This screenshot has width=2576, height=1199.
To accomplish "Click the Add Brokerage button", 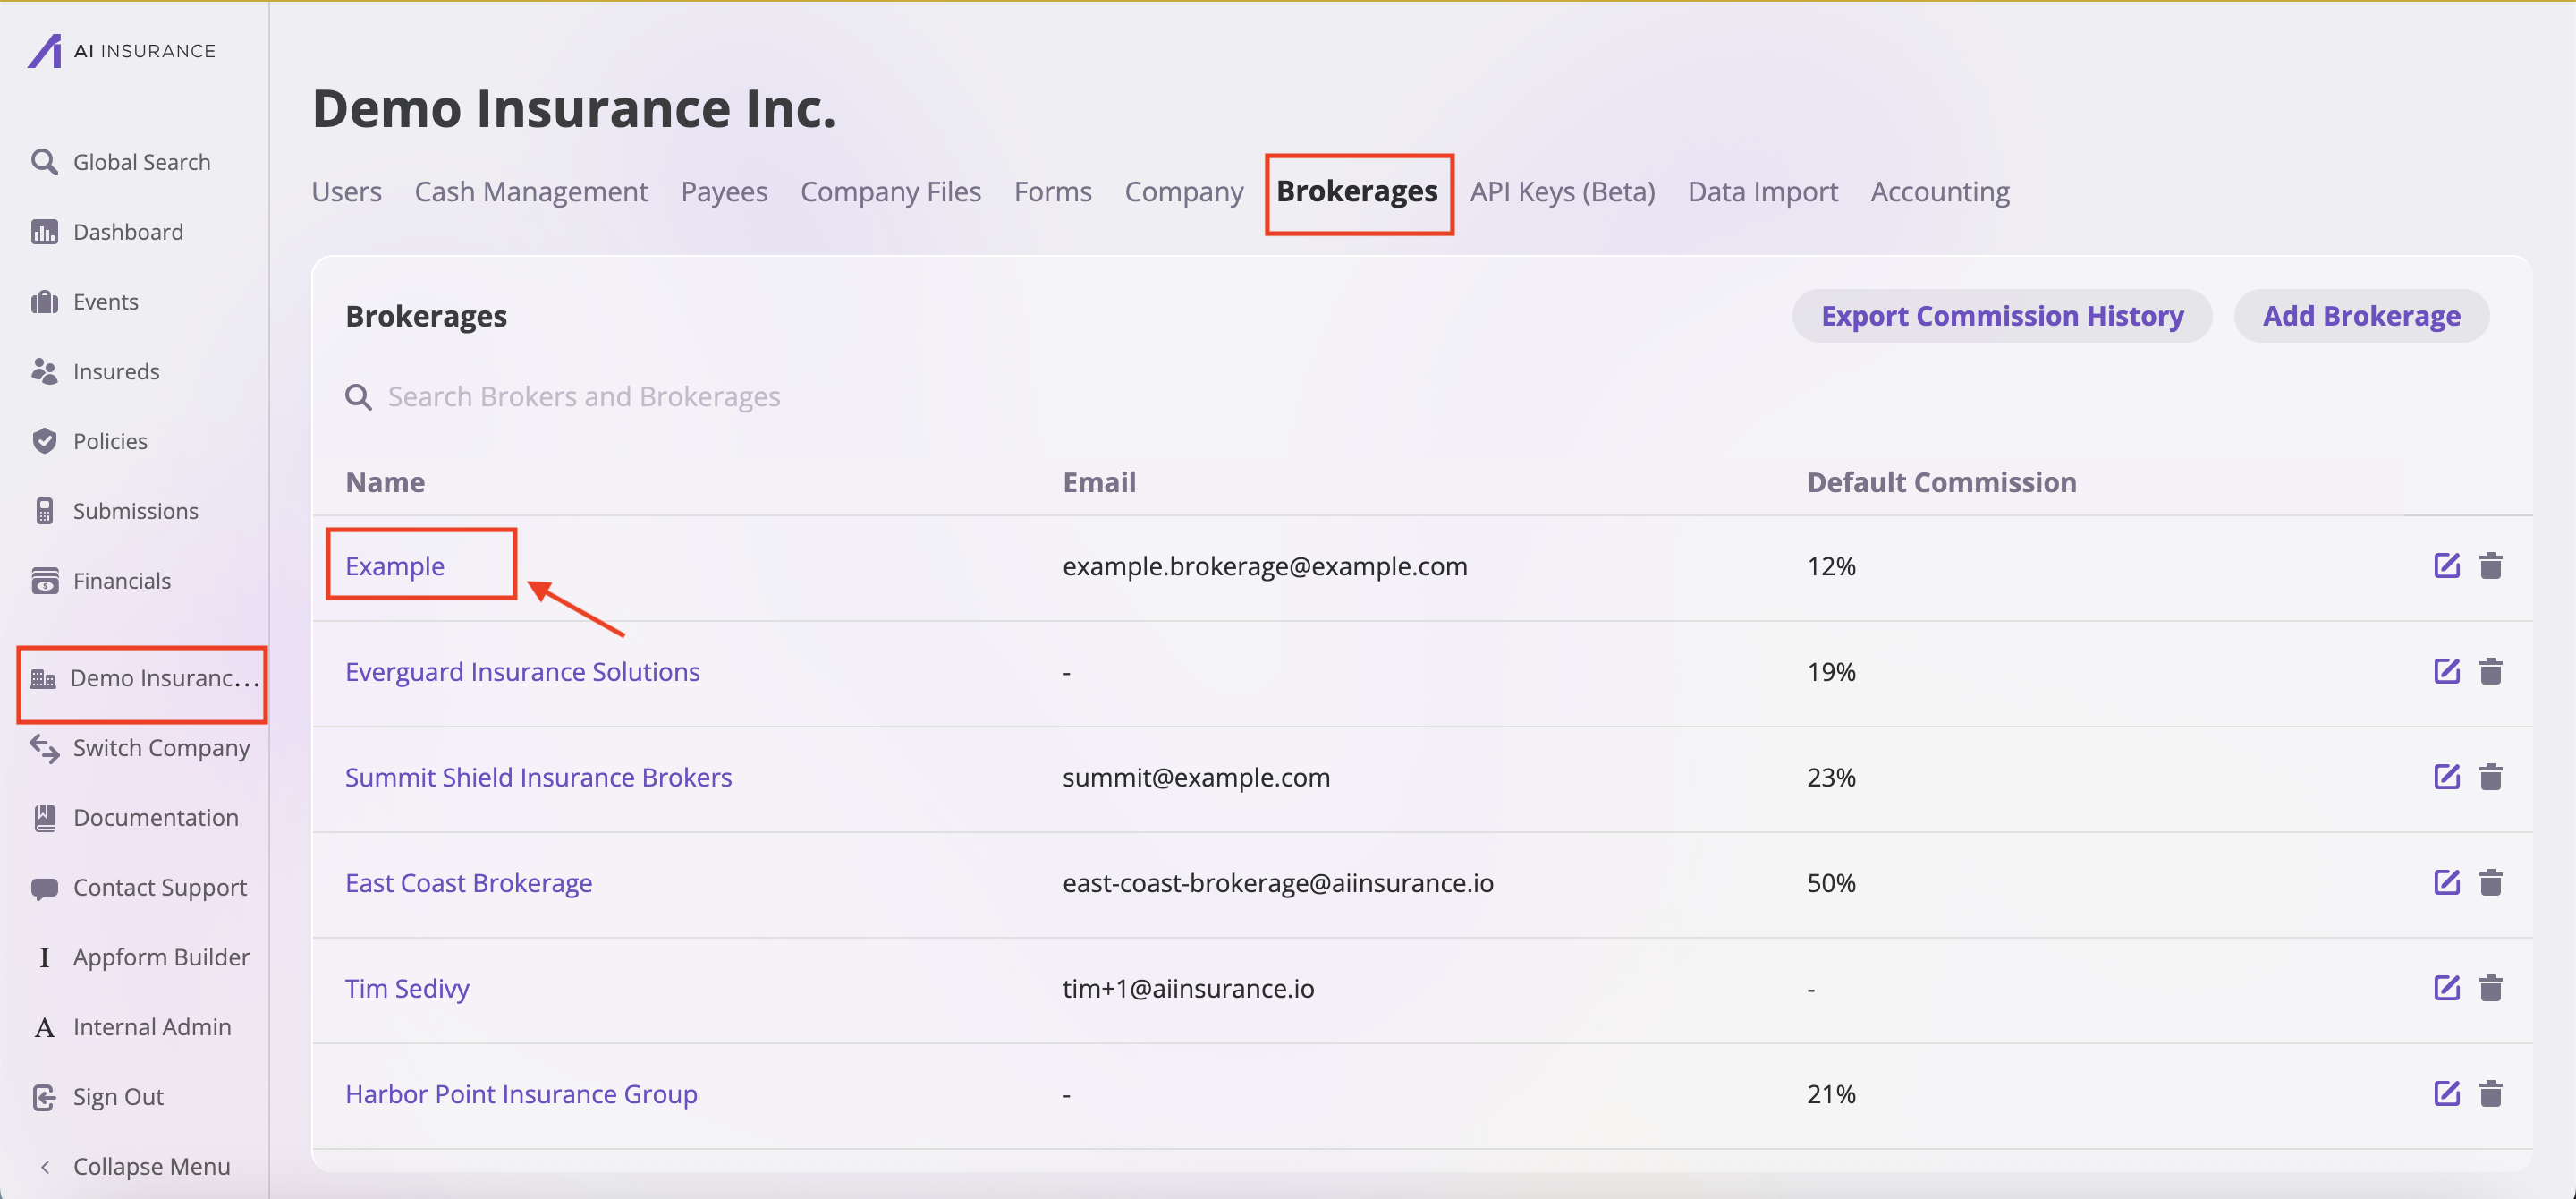I will pyautogui.click(x=2360, y=316).
